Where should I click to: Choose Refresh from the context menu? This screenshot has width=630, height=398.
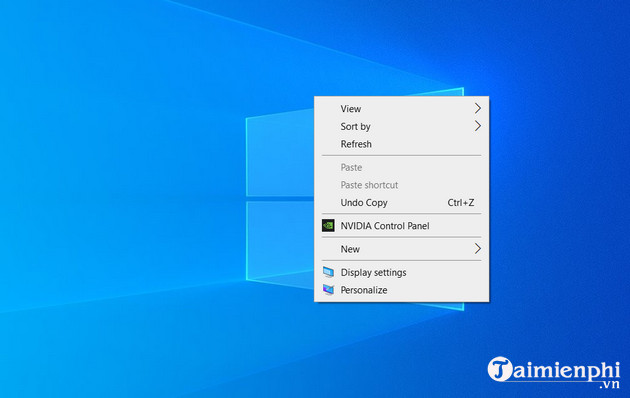tap(401, 144)
